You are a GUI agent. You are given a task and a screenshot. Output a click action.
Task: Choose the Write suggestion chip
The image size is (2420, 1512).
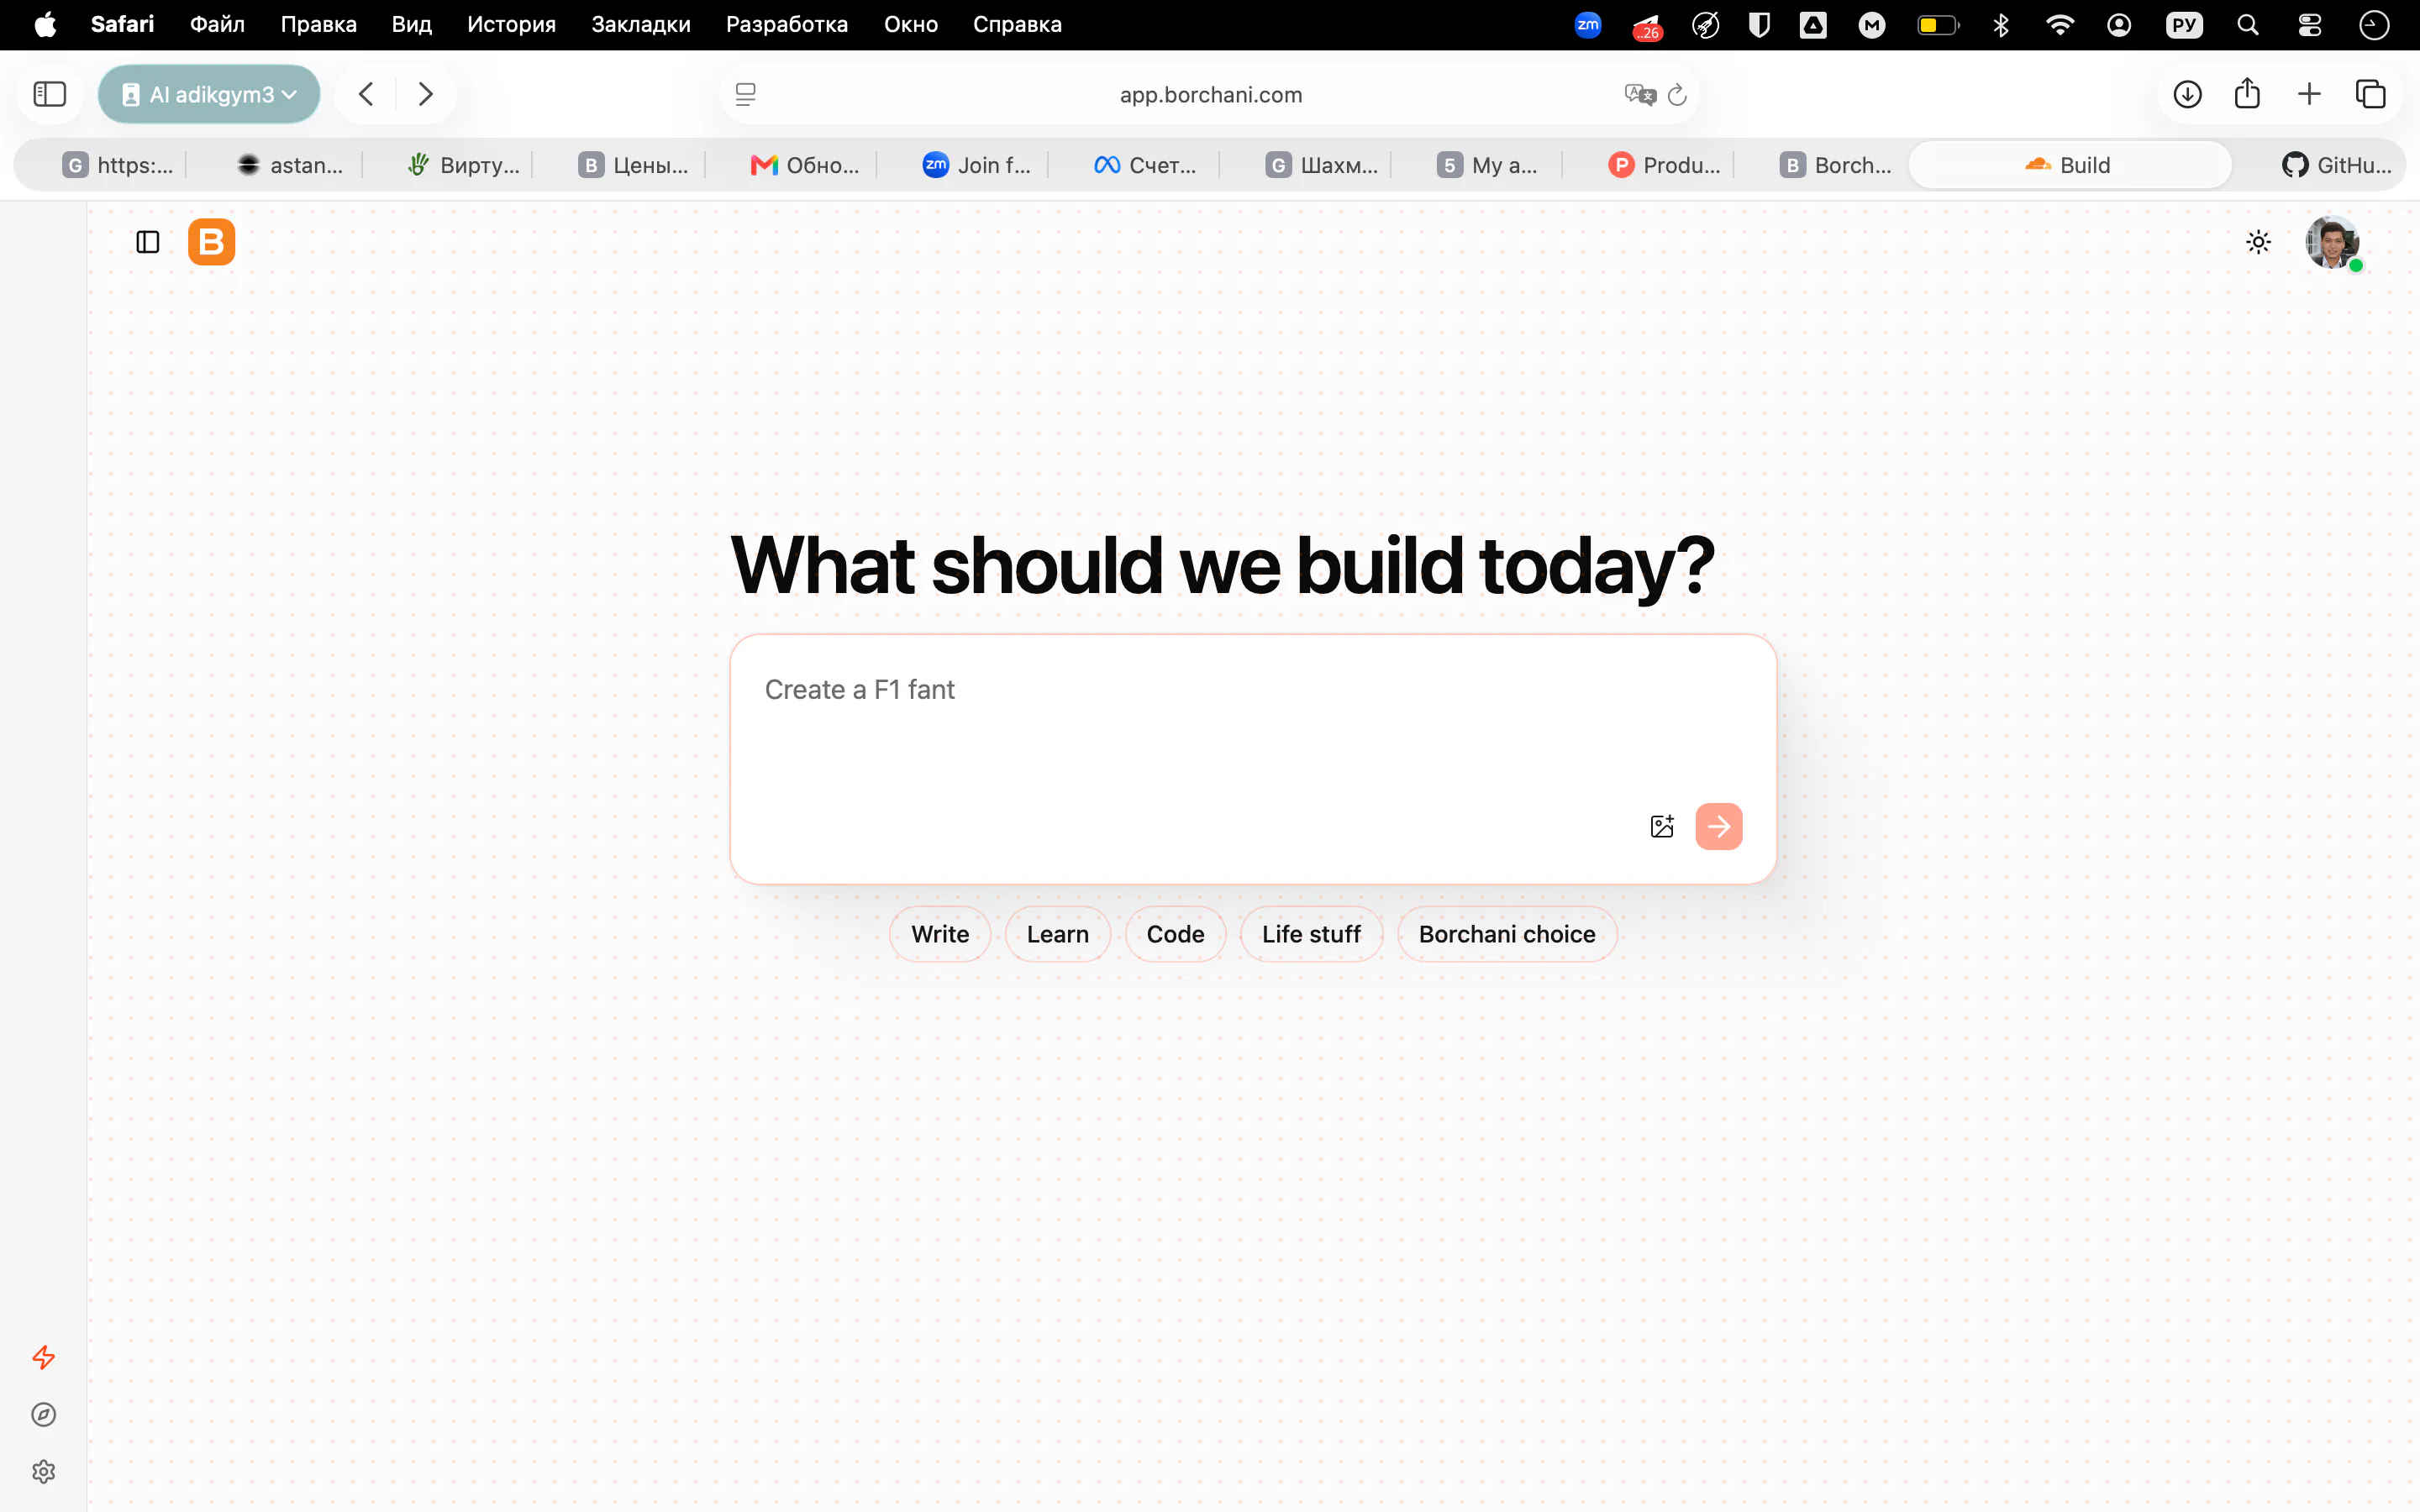[x=940, y=934]
